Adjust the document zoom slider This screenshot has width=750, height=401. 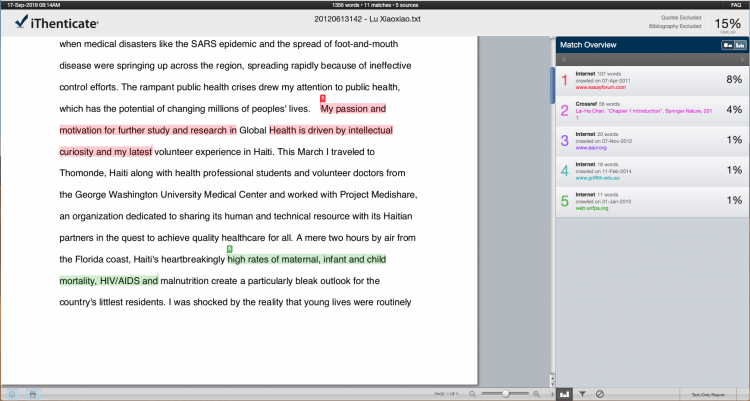pyautogui.click(x=506, y=394)
